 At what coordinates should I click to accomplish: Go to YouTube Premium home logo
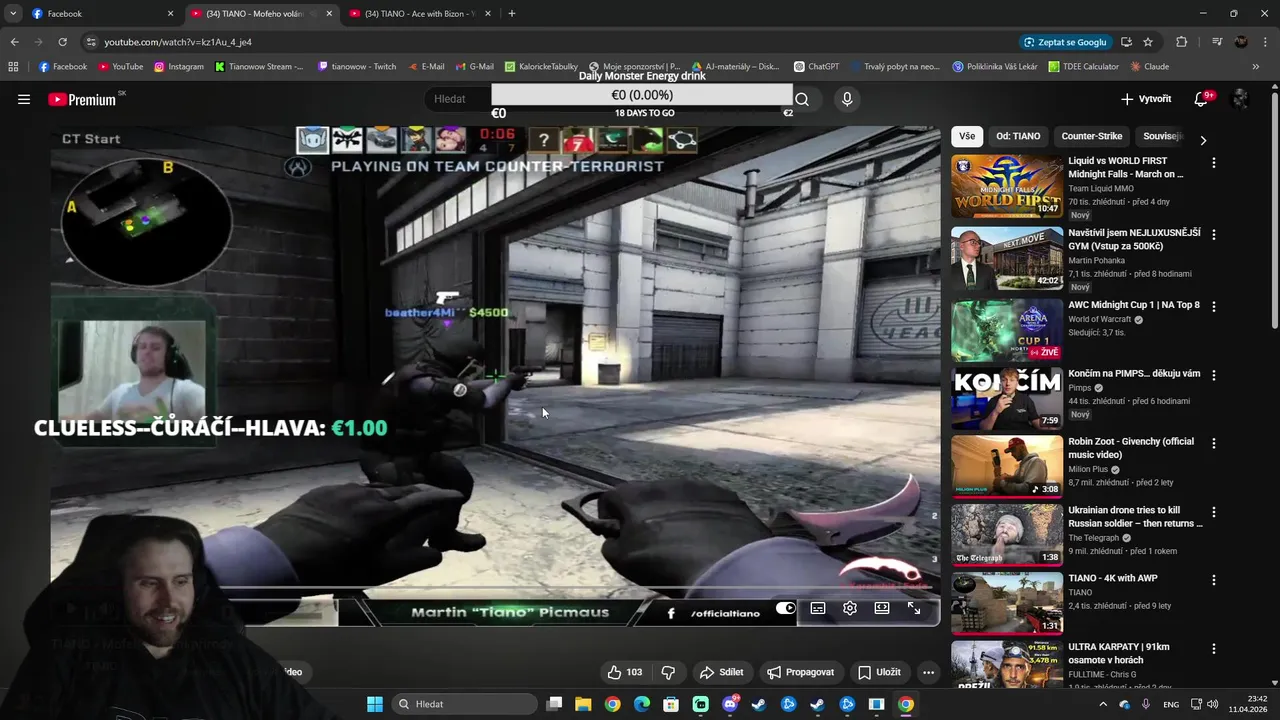(x=82, y=99)
